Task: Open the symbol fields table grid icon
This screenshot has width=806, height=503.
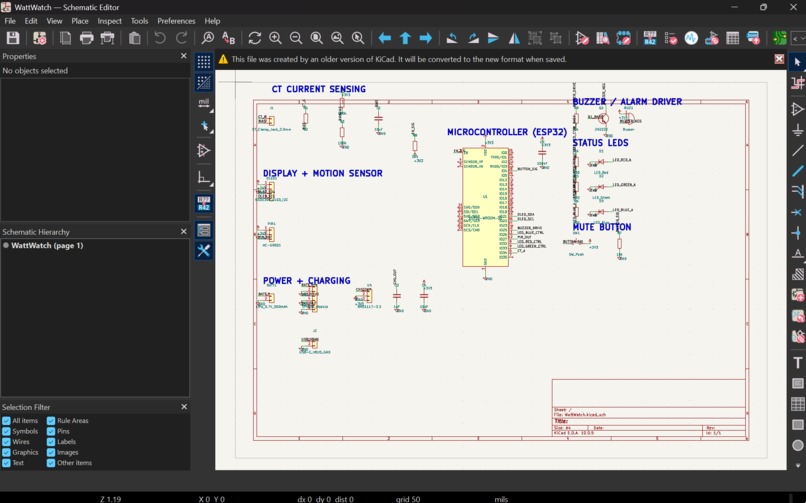Action: click(732, 38)
